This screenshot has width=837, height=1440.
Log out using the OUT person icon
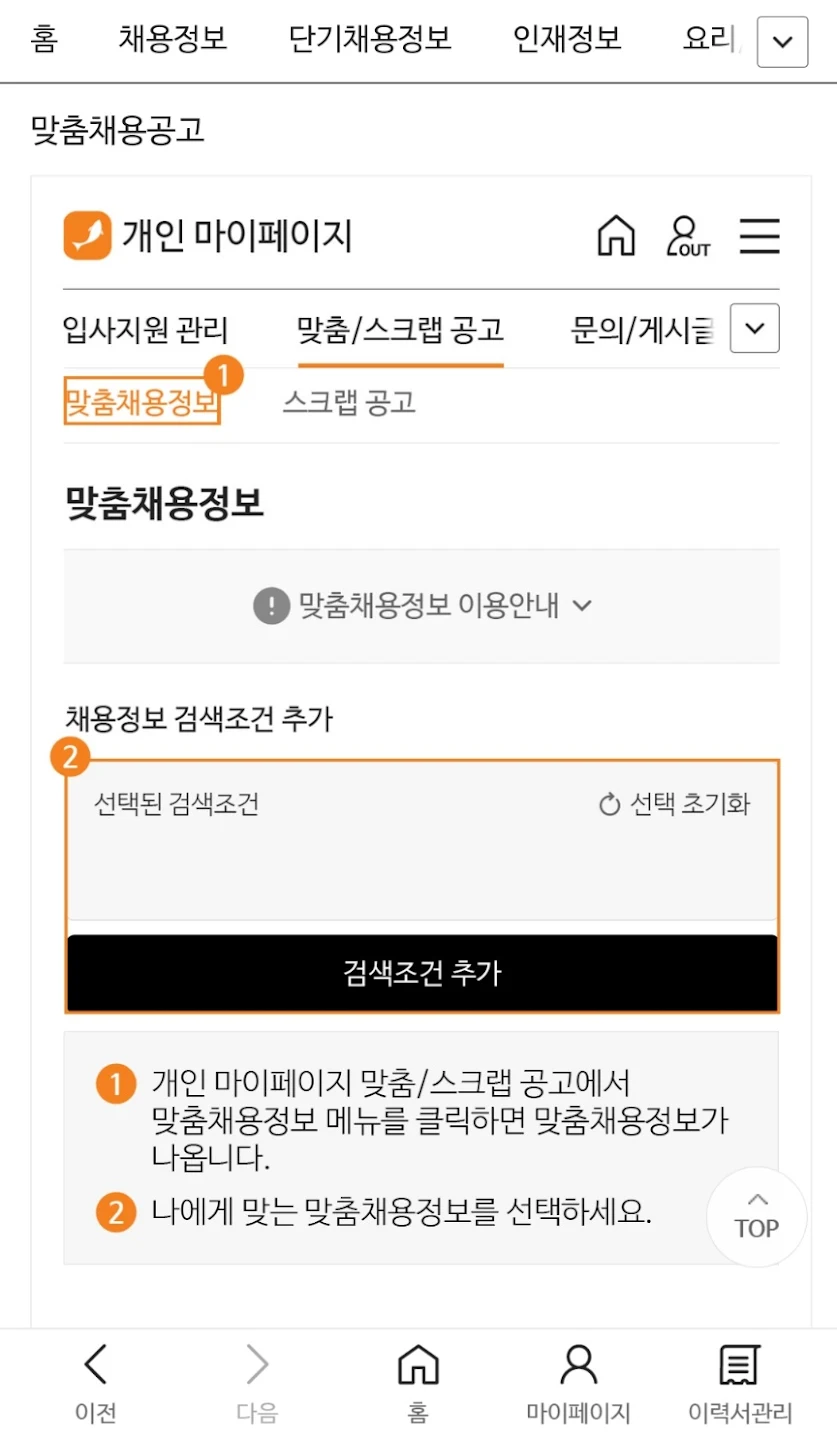(x=686, y=236)
